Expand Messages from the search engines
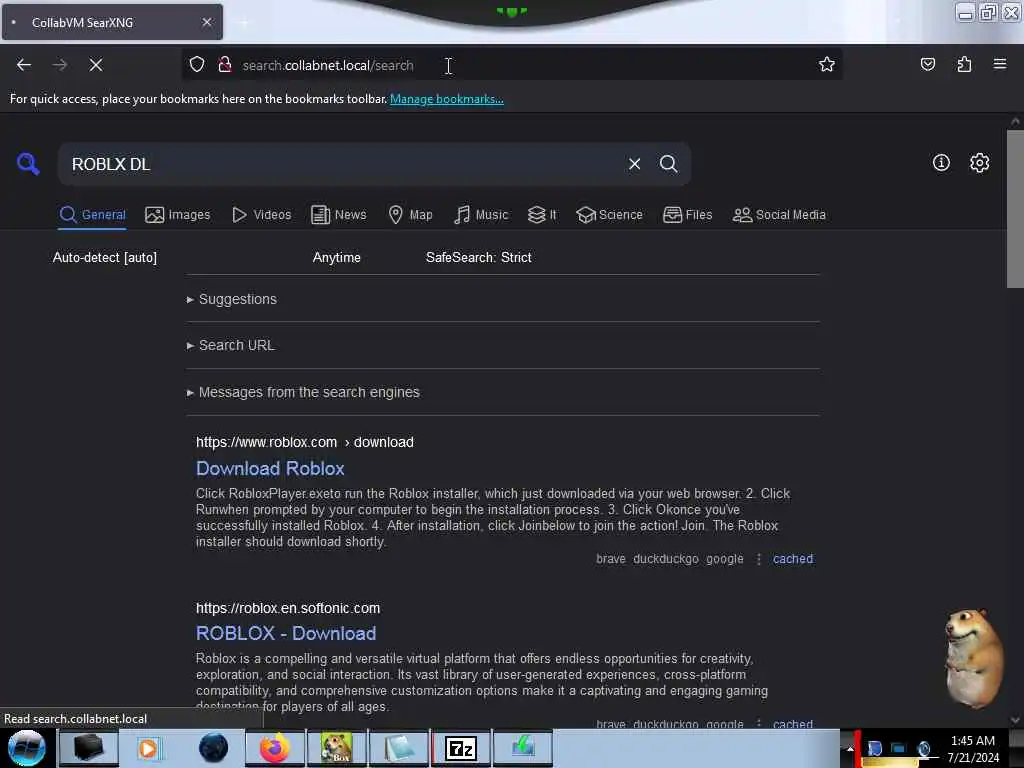The height and width of the screenshot is (768, 1024). [303, 392]
